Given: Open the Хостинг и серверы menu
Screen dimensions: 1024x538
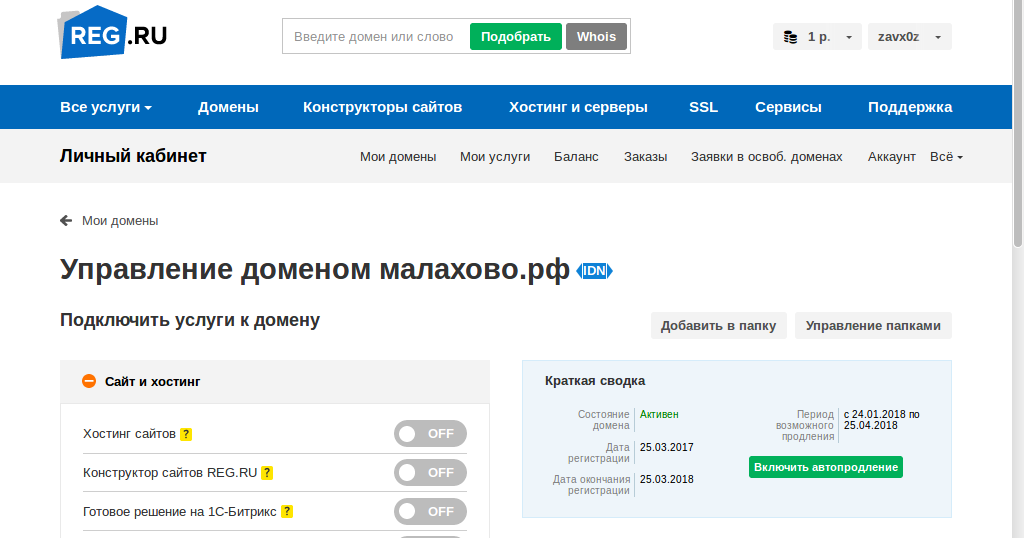Looking at the screenshot, I should [x=579, y=107].
